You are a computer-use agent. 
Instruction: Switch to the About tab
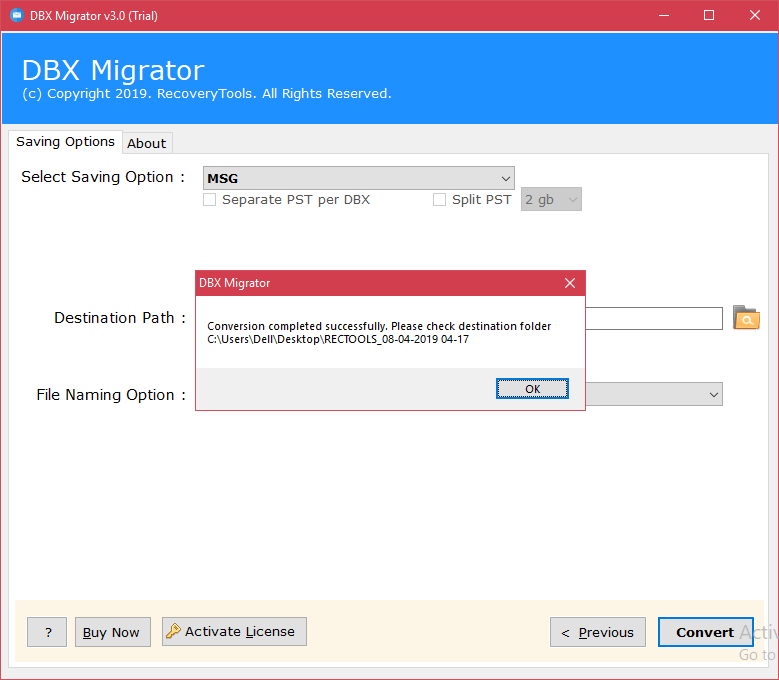click(x=147, y=144)
